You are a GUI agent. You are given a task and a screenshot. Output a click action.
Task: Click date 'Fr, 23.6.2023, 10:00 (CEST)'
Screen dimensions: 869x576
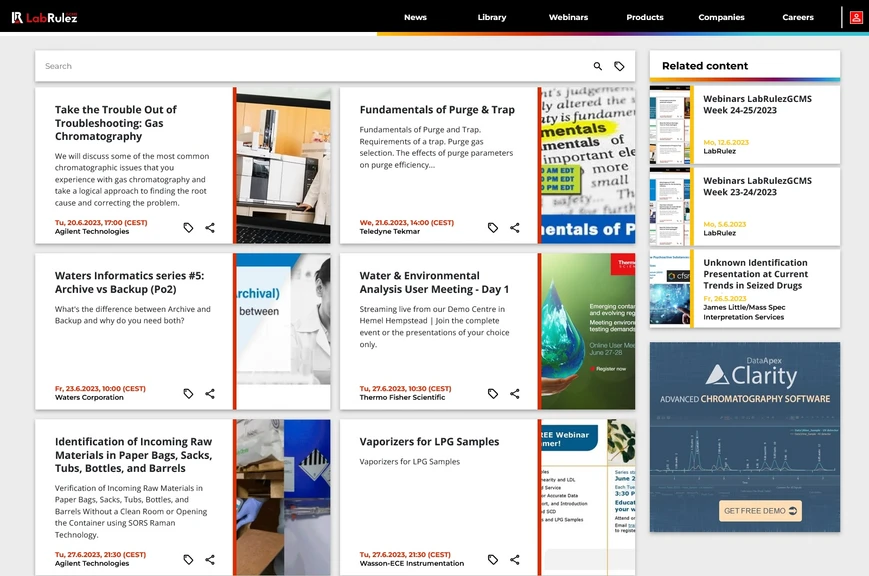(x=100, y=389)
